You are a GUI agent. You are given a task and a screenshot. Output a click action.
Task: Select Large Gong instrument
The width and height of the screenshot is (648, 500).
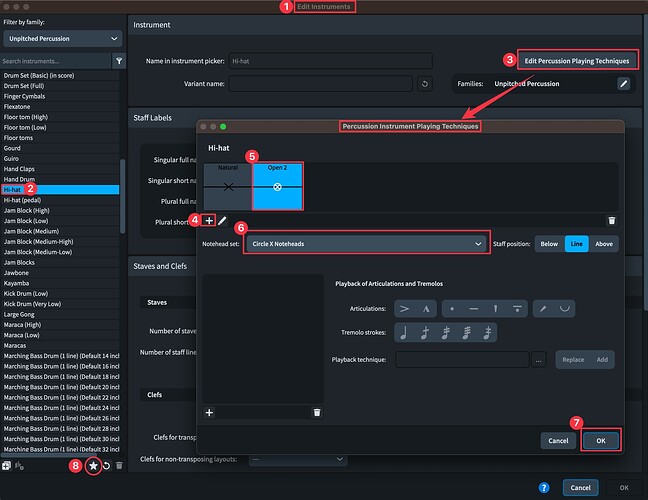[x=60, y=314]
